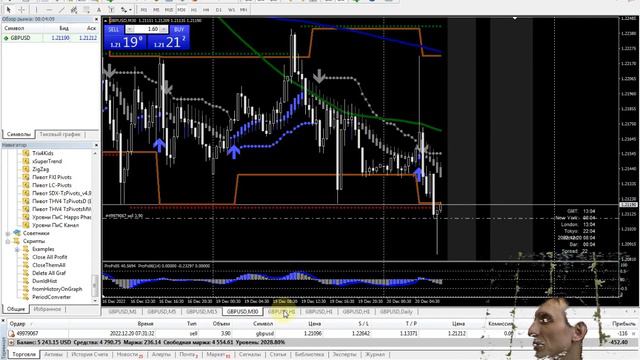
Task: Close the Navigator panel
Action: tap(96, 145)
